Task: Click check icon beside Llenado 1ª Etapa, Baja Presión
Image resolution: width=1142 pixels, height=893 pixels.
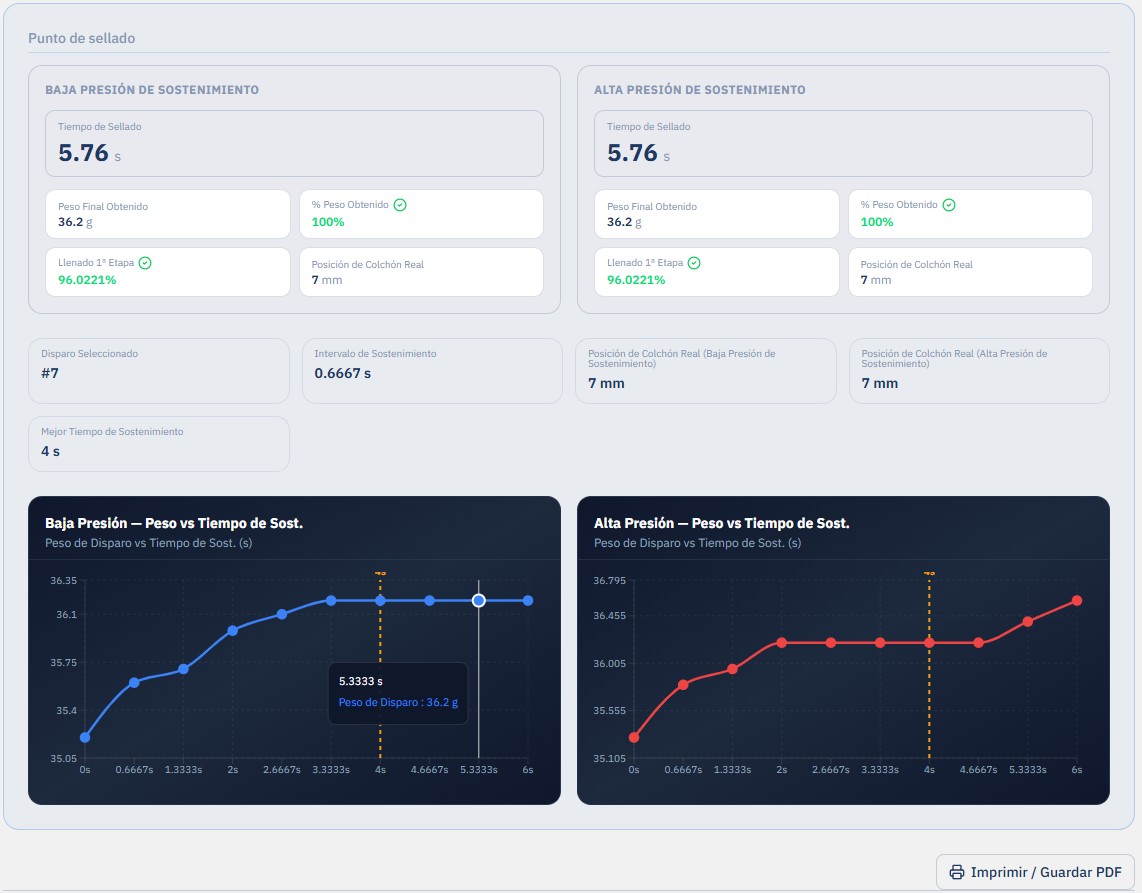Action: pyautogui.click(x=145, y=263)
